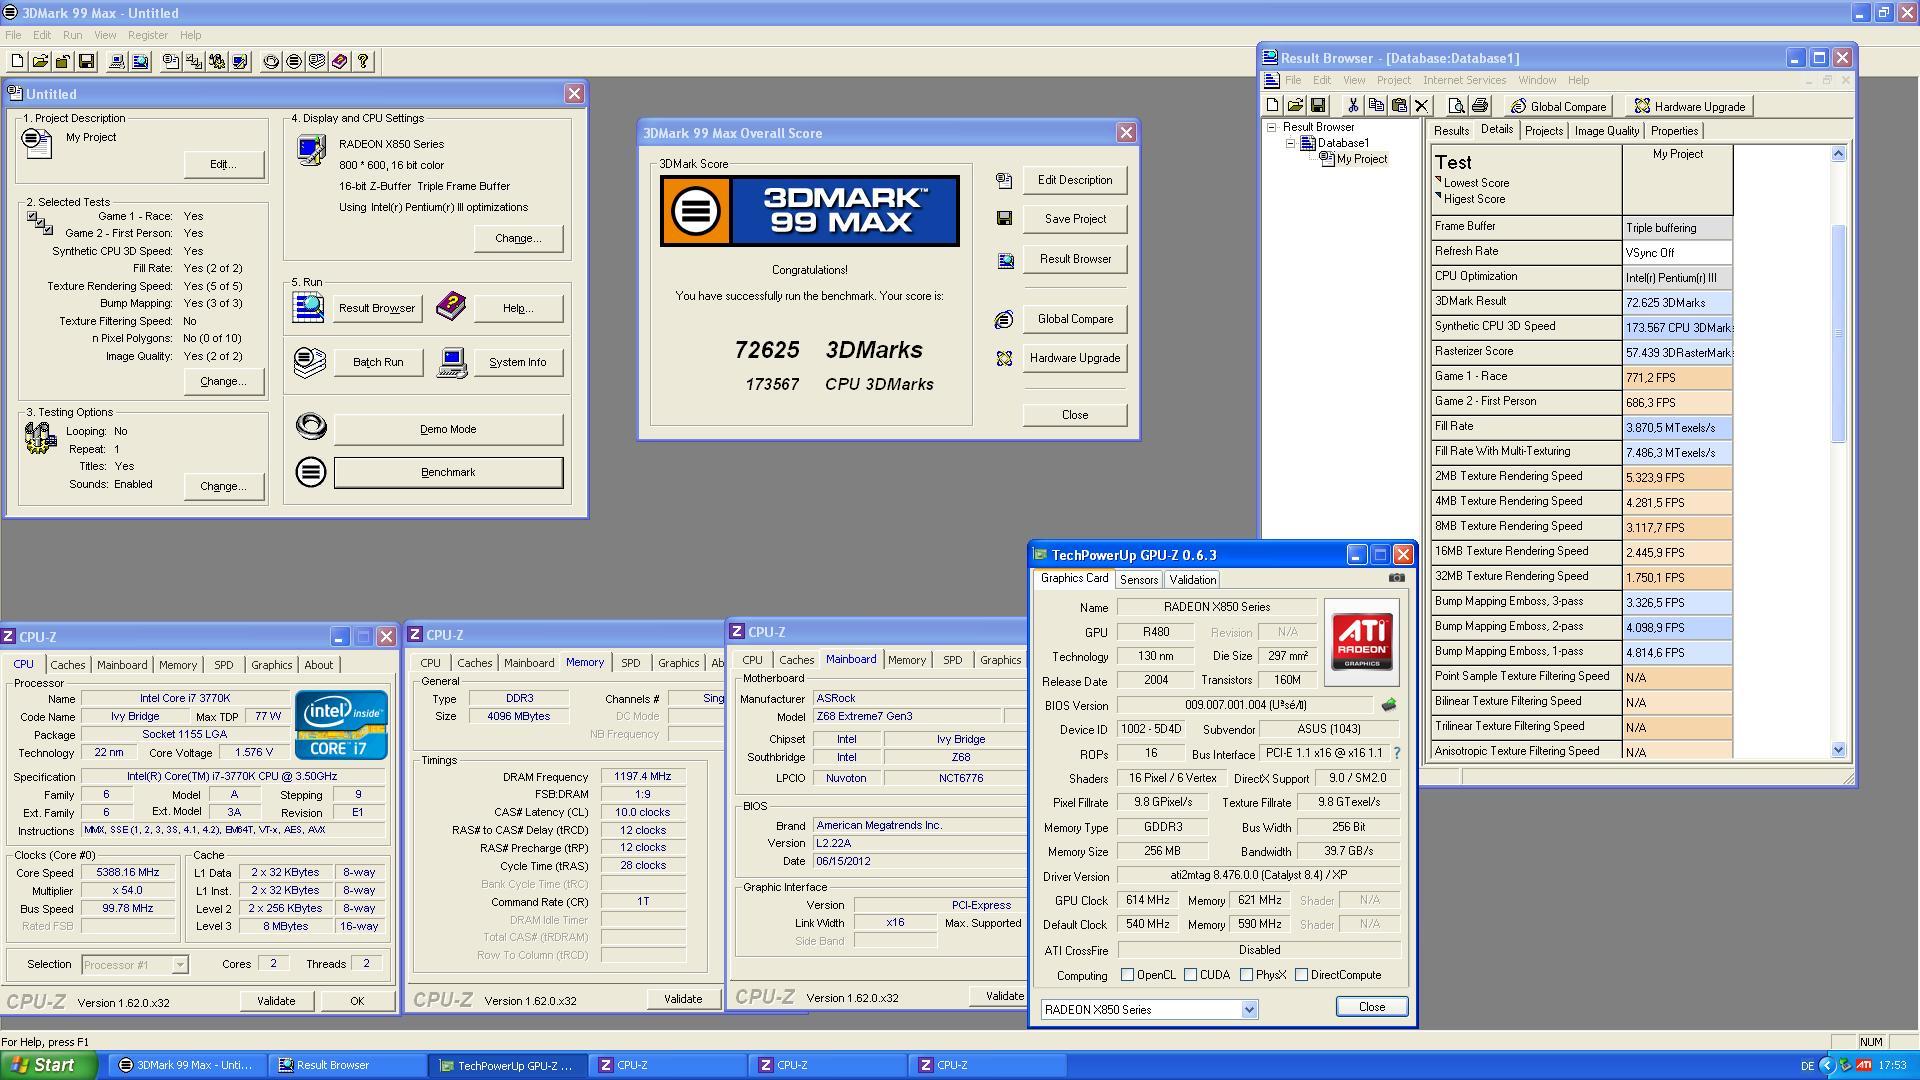Image resolution: width=1920 pixels, height=1080 pixels.
Task: Click the purple Help book toolbar icon
Action: pyautogui.click(x=340, y=62)
